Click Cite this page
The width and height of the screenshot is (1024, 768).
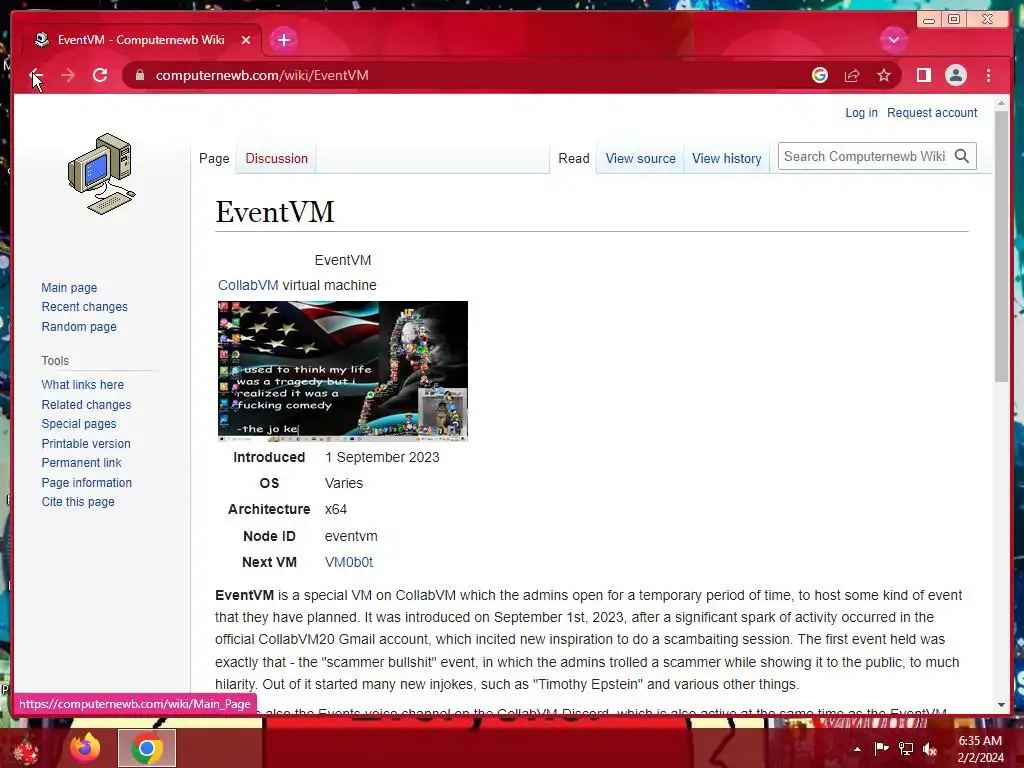pos(78,502)
